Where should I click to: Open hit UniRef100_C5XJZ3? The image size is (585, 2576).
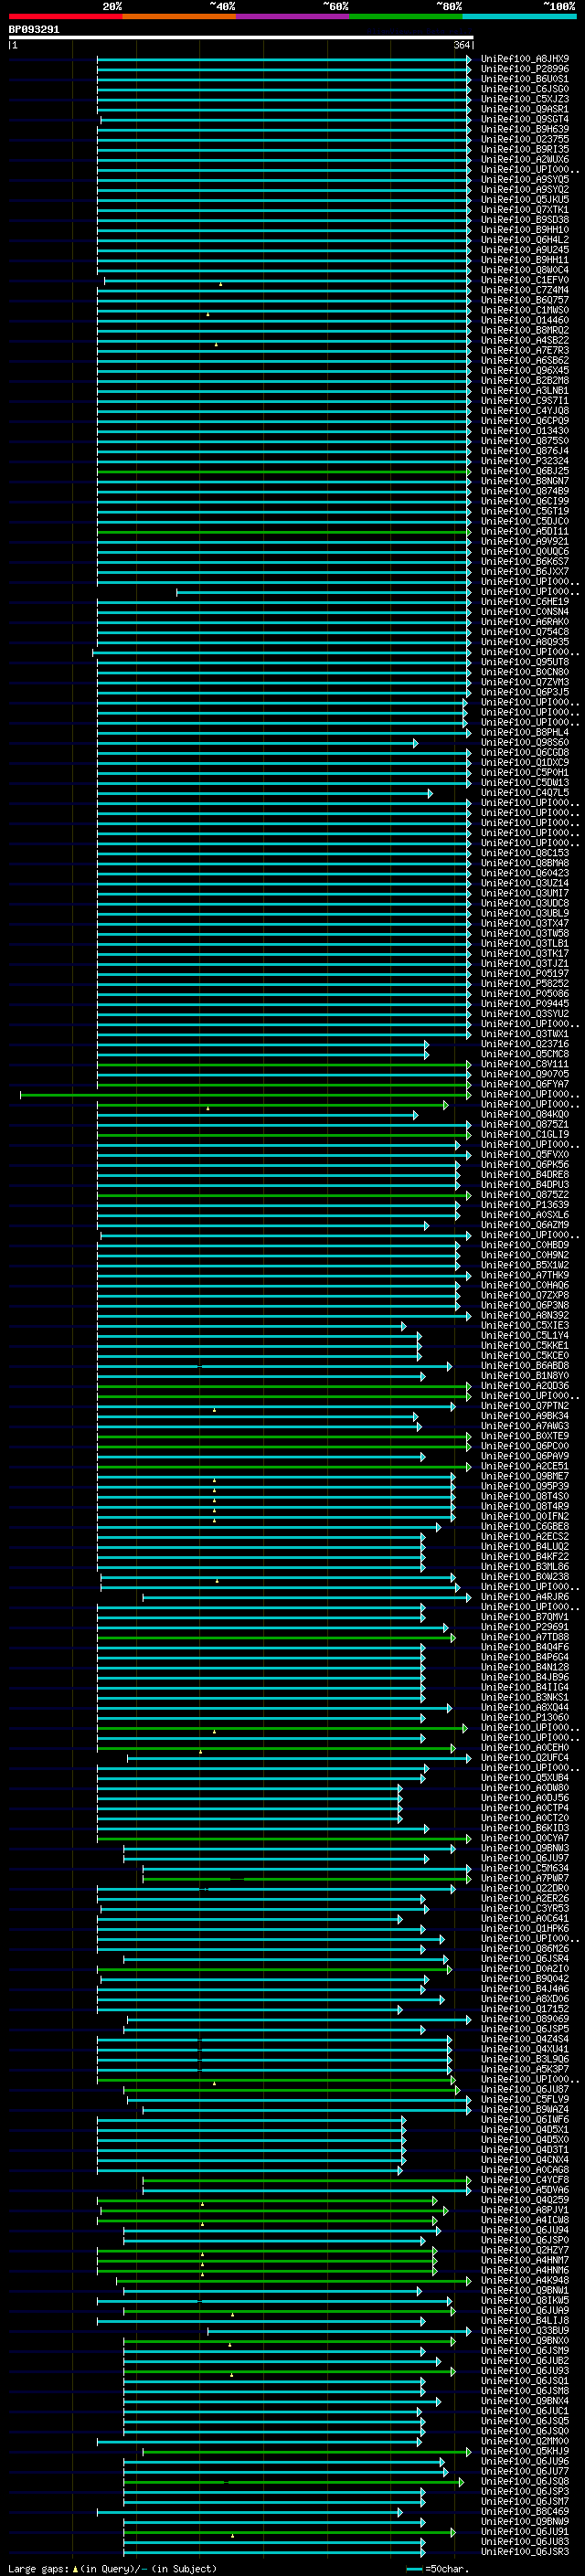tap(525, 99)
